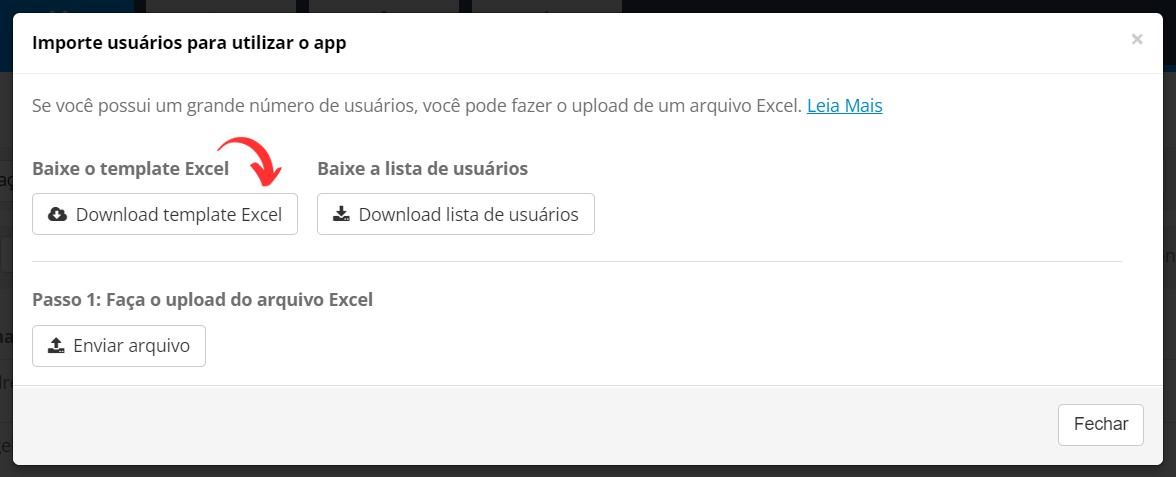Click the Baixe o template Excel heading
Image resolution: width=1176 pixels, height=477 pixels.
(x=130, y=169)
